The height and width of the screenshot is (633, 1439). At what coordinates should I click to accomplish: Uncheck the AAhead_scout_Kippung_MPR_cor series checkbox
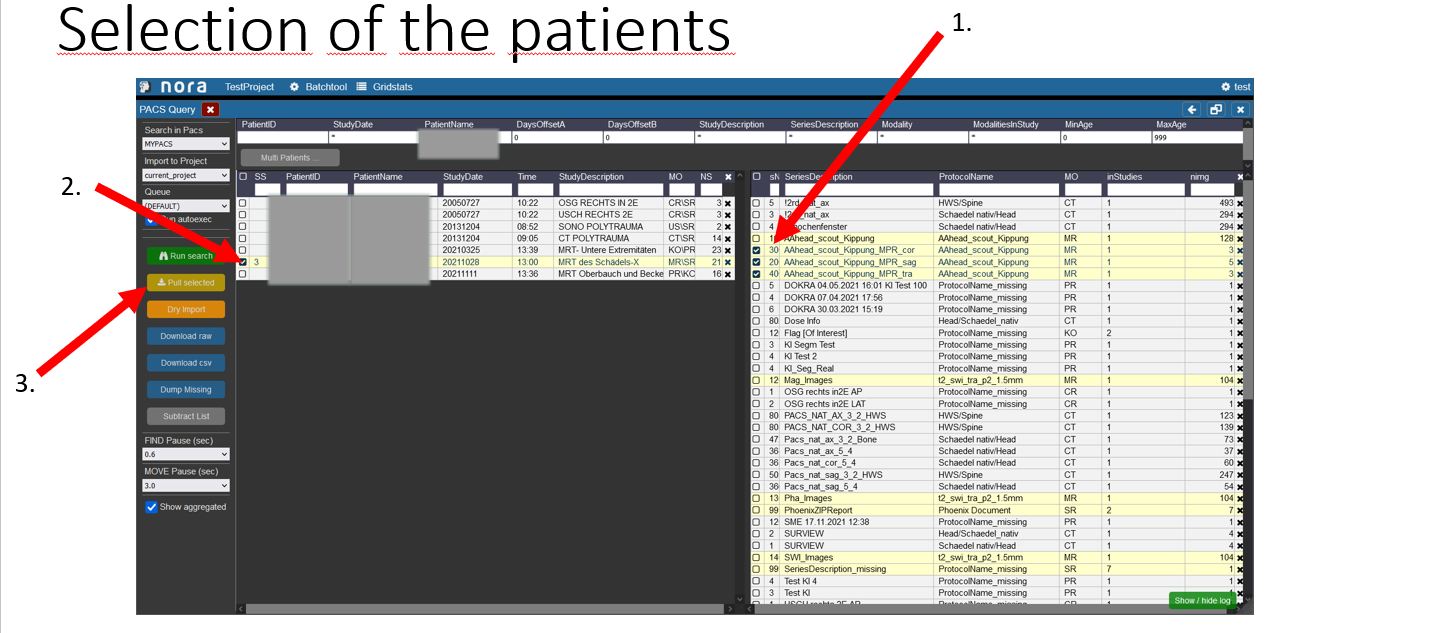coord(756,250)
